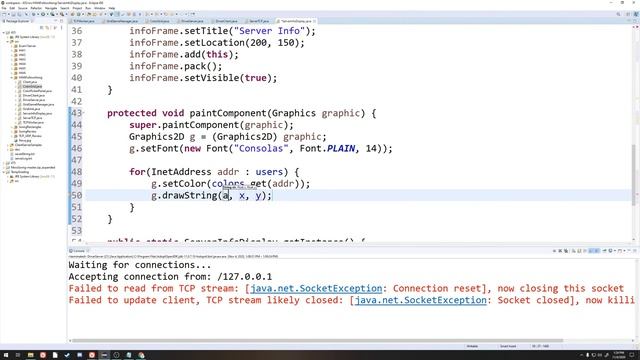Open the Source menu

tap(22, 8)
